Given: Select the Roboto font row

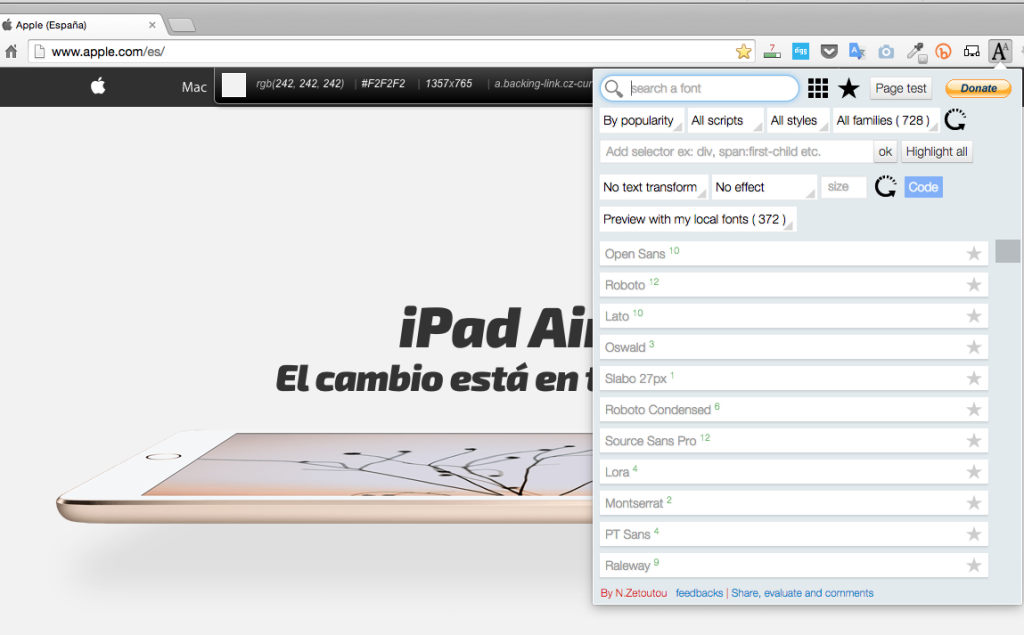Looking at the screenshot, I should coord(793,285).
